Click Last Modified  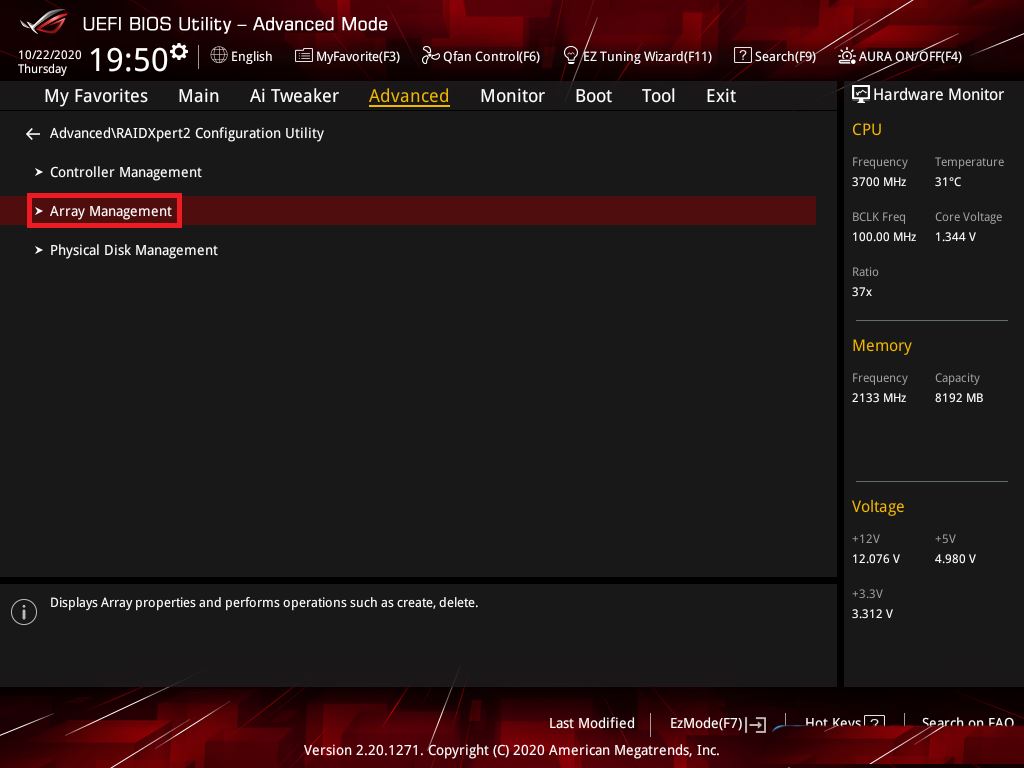pos(592,724)
